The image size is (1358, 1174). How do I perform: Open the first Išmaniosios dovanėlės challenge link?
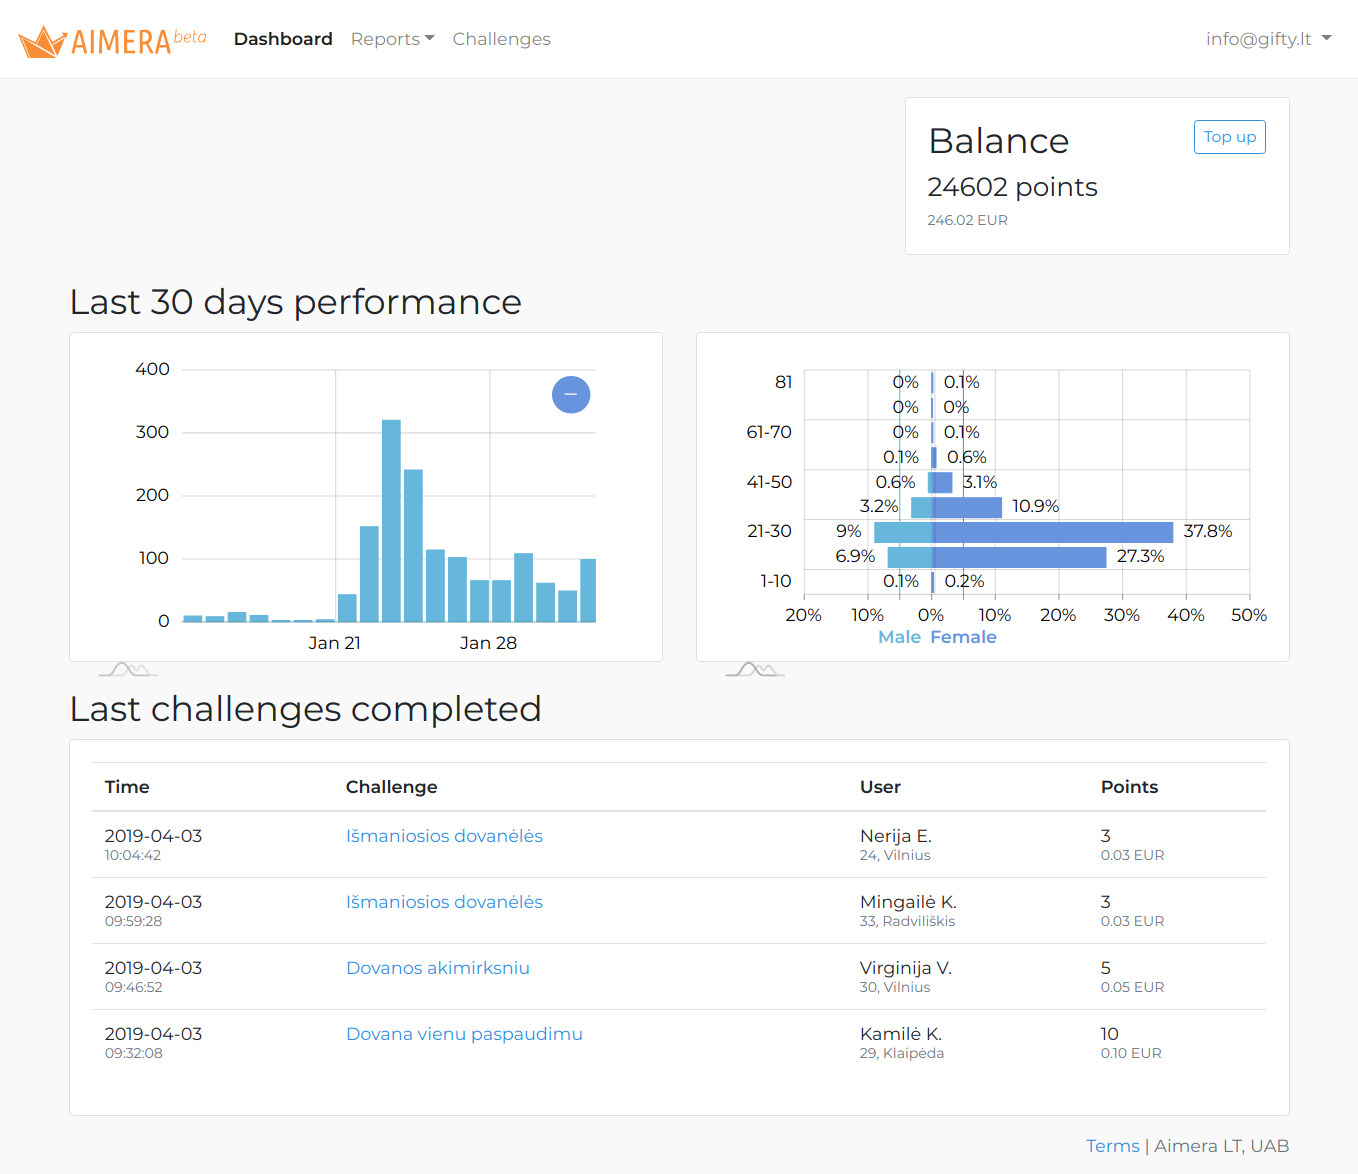pyautogui.click(x=444, y=836)
